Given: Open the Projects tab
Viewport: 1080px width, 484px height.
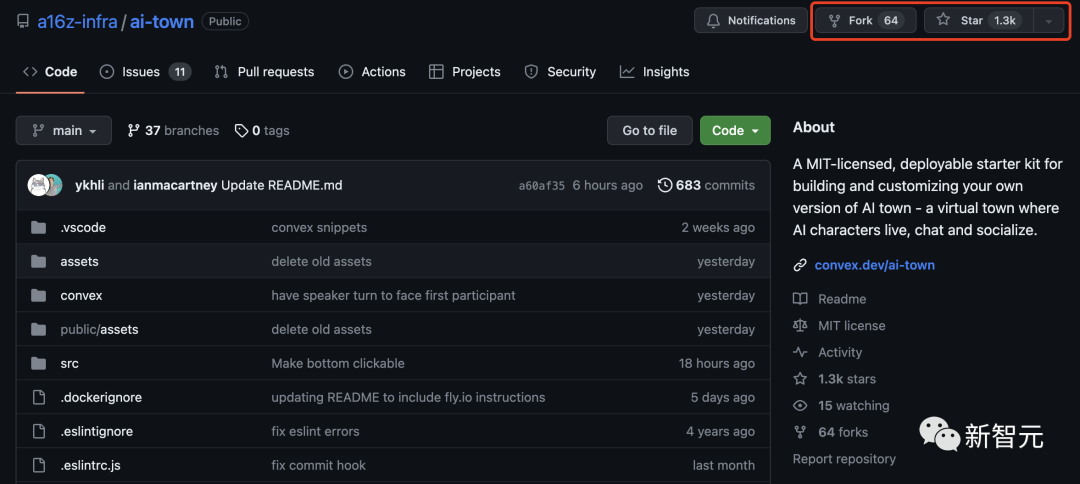Looking at the screenshot, I should pos(464,72).
